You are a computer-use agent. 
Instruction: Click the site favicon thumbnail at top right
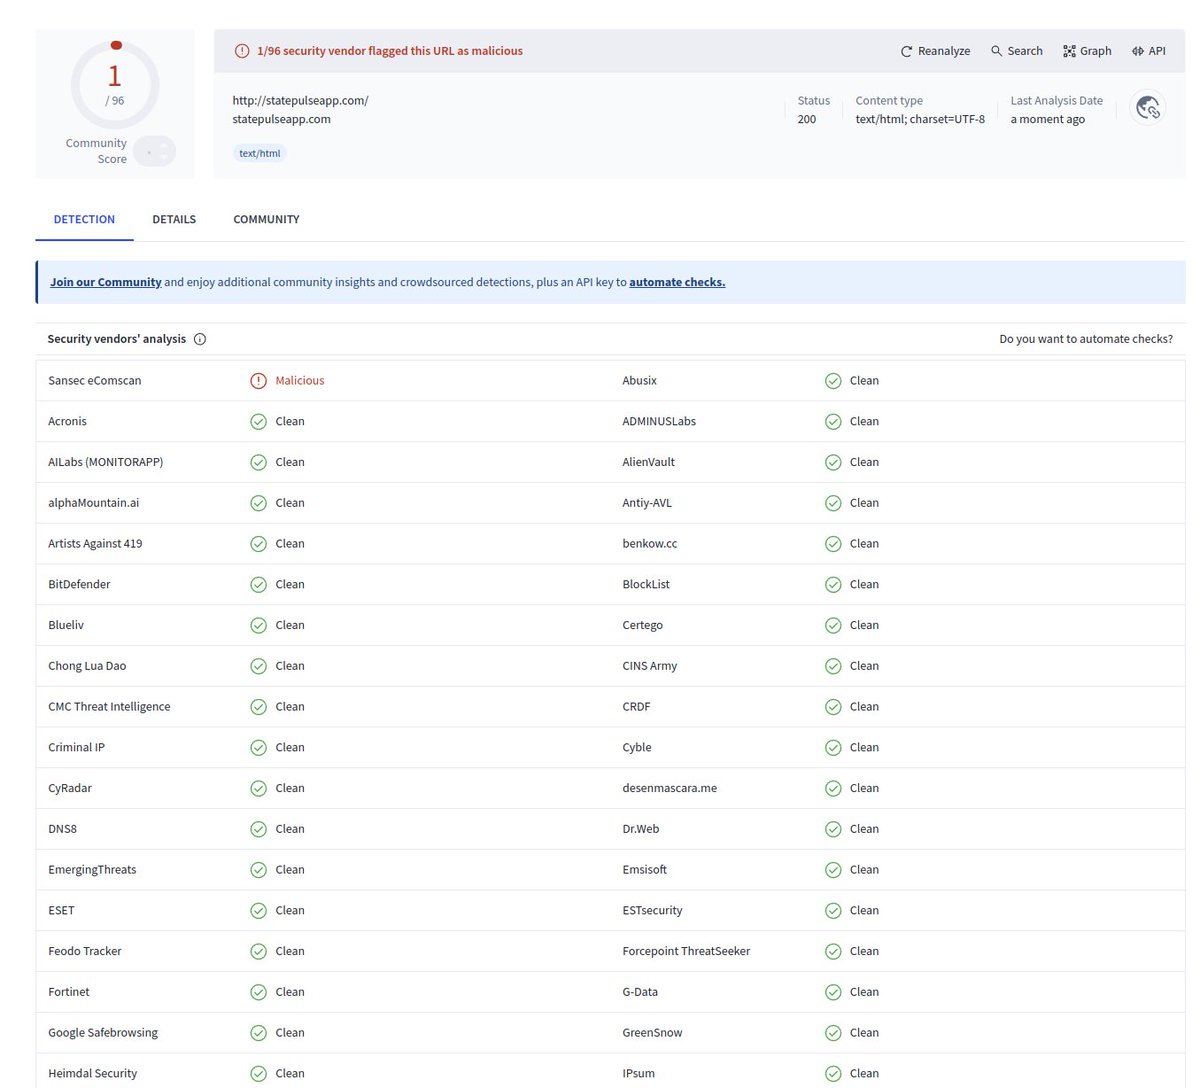tap(1147, 107)
